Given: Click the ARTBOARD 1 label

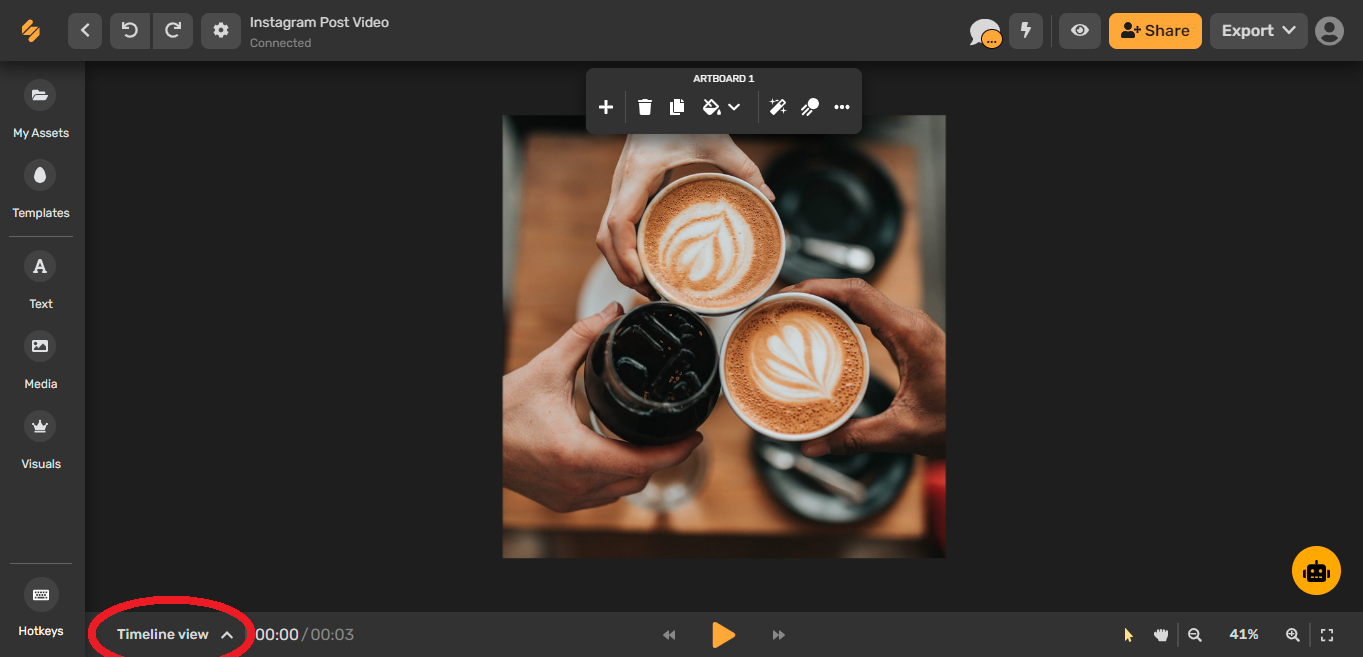Looking at the screenshot, I should tap(724, 79).
